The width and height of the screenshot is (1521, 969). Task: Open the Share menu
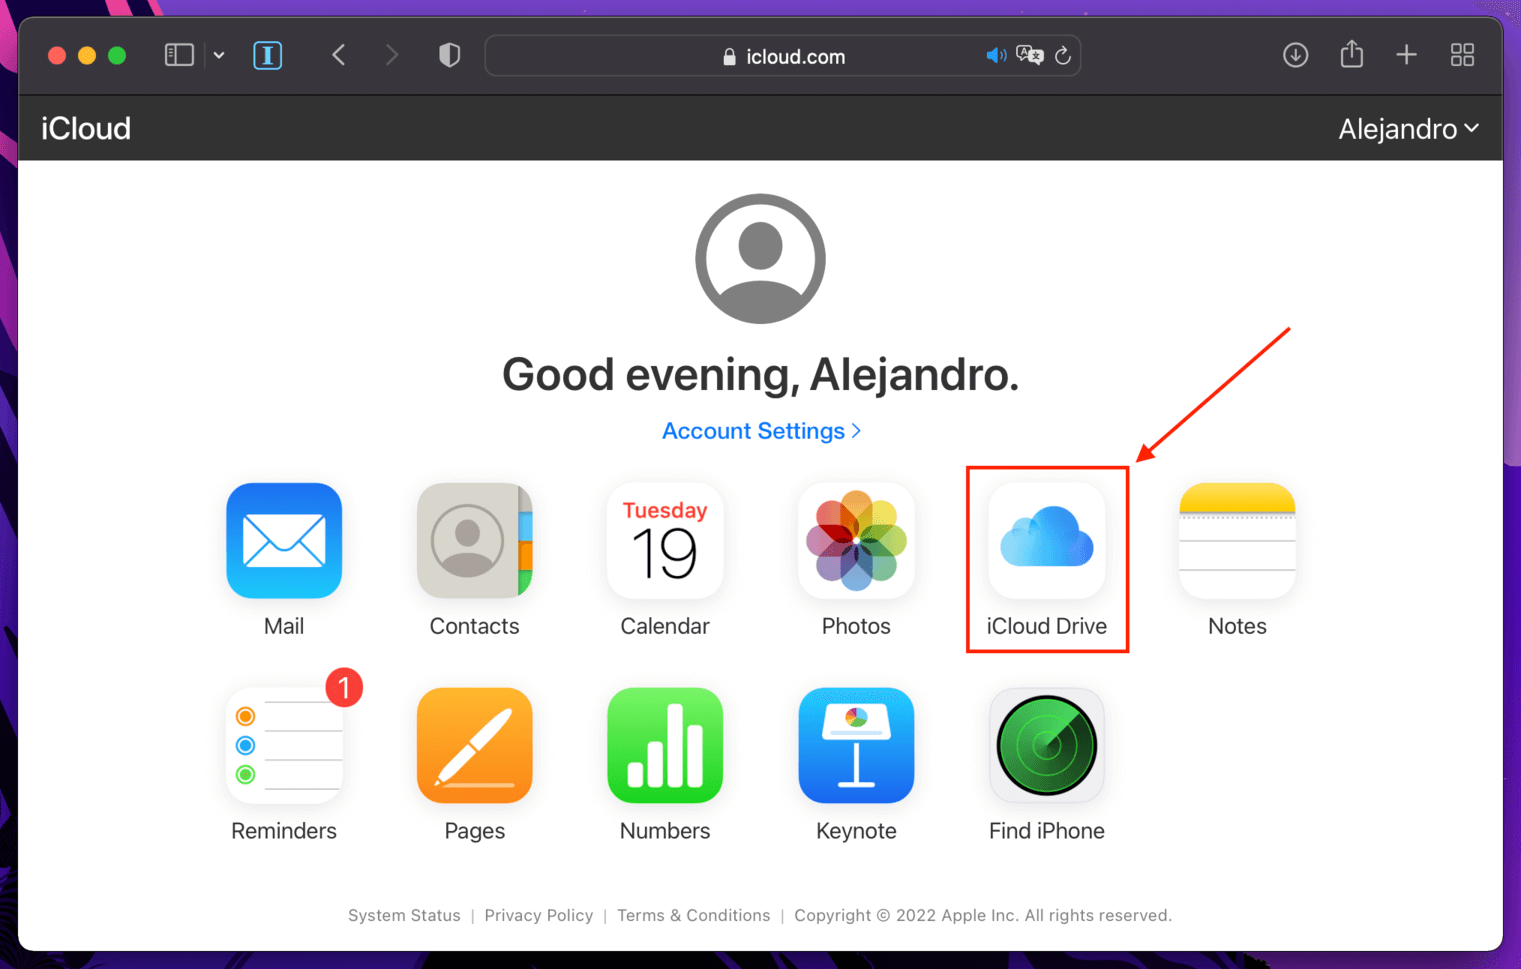1352,54
